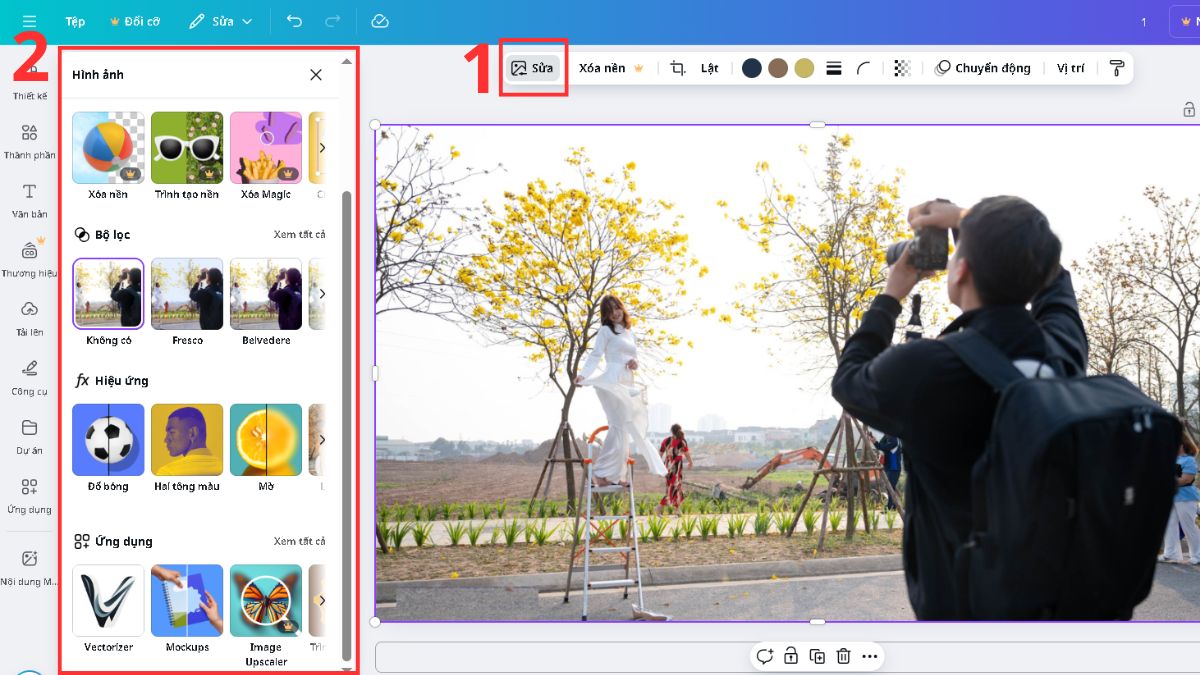Delete the selected image
This screenshot has height=675, width=1200.
click(x=843, y=656)
